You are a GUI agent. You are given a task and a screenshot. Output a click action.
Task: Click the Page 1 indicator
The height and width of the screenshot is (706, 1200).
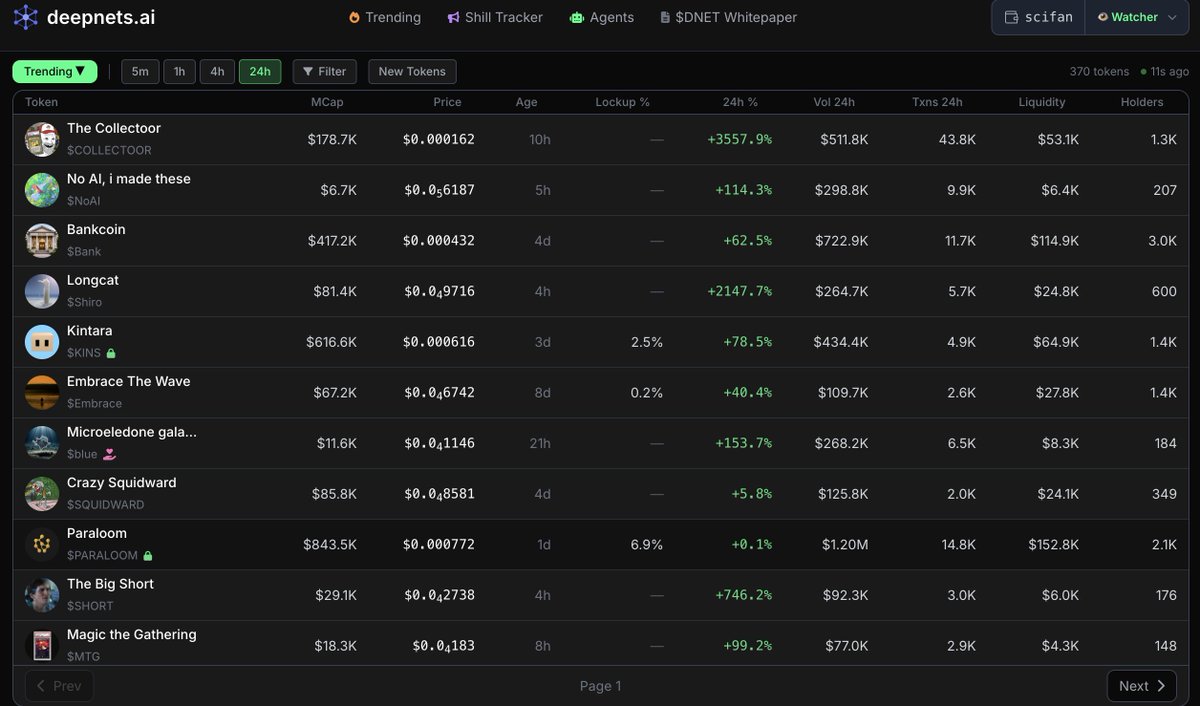point(600,686)
